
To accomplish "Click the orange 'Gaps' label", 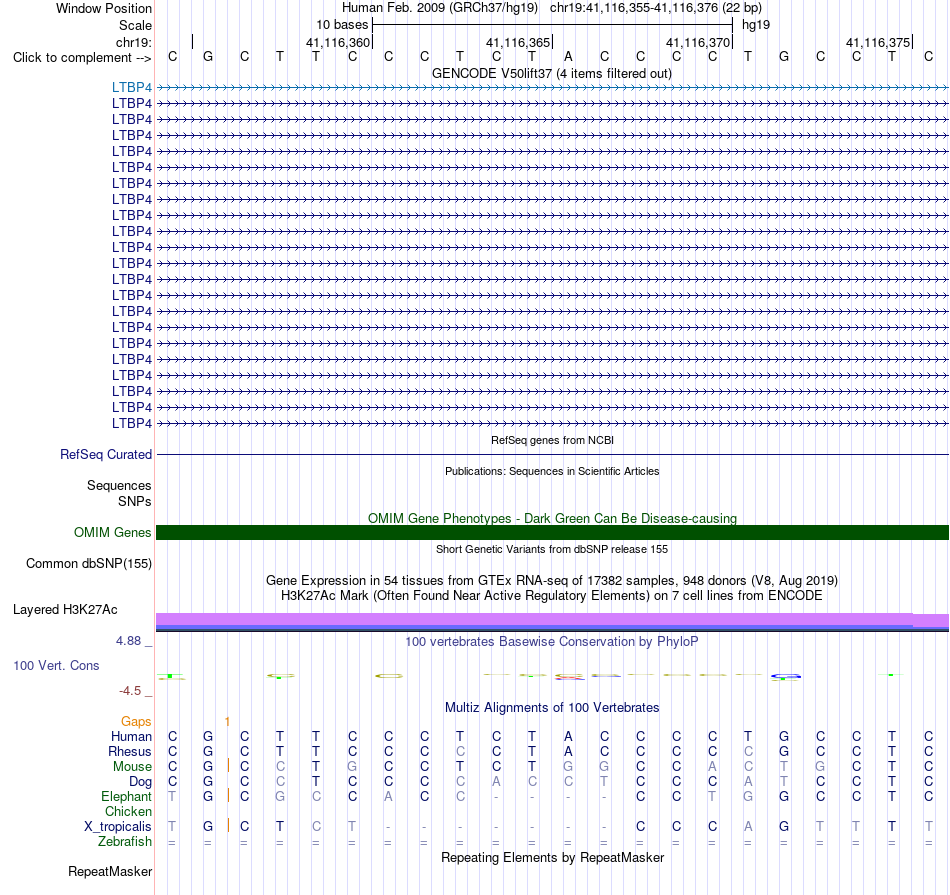I will point(136,721).
